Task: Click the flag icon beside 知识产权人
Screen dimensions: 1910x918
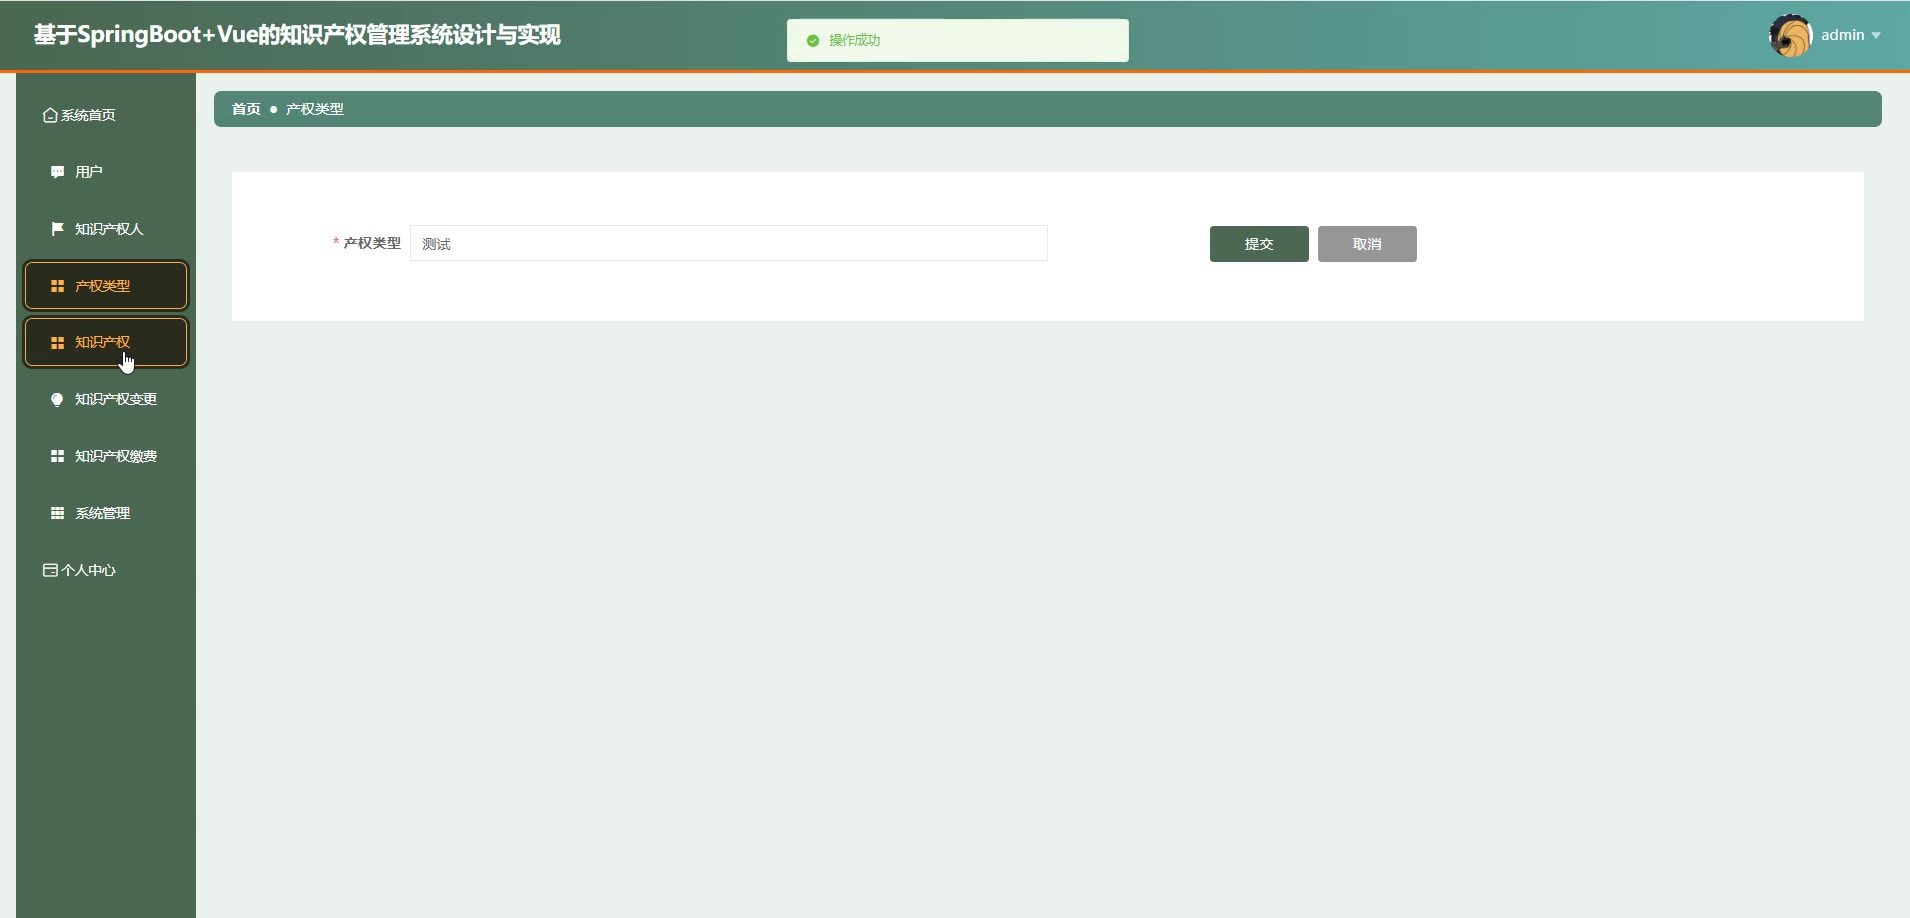Action: coord(57,229)
